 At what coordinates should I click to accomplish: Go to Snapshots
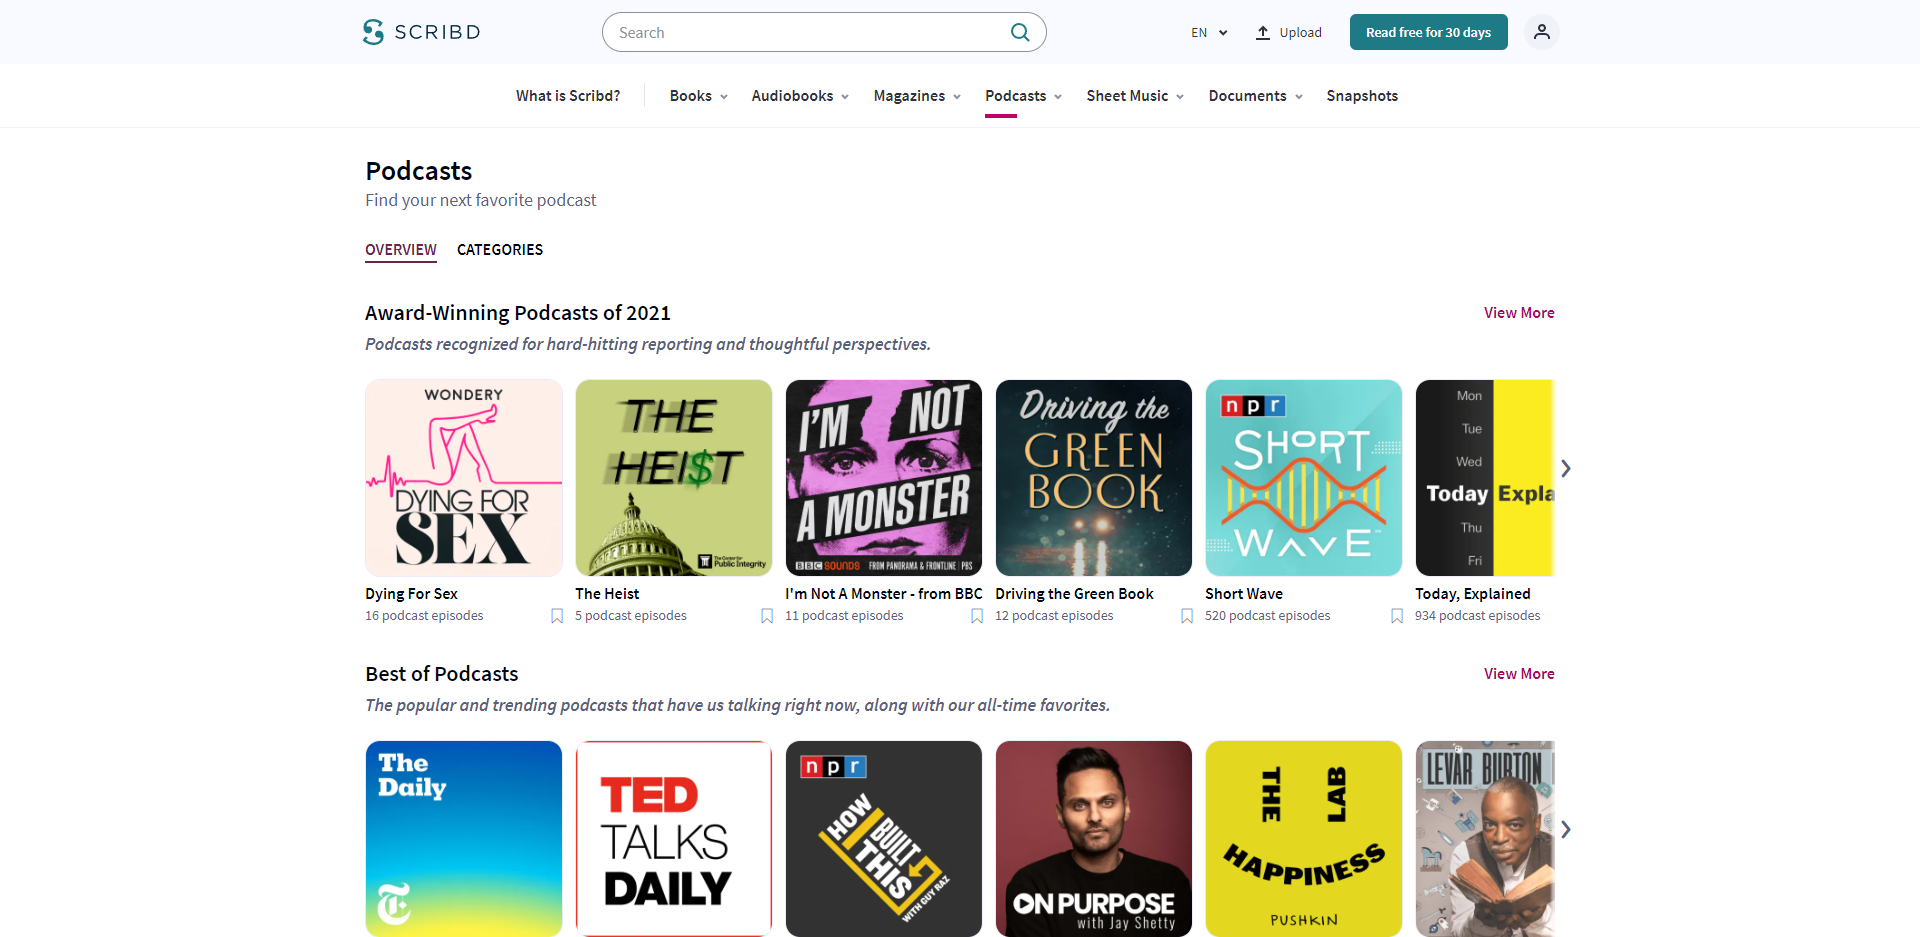point(1362,96)
